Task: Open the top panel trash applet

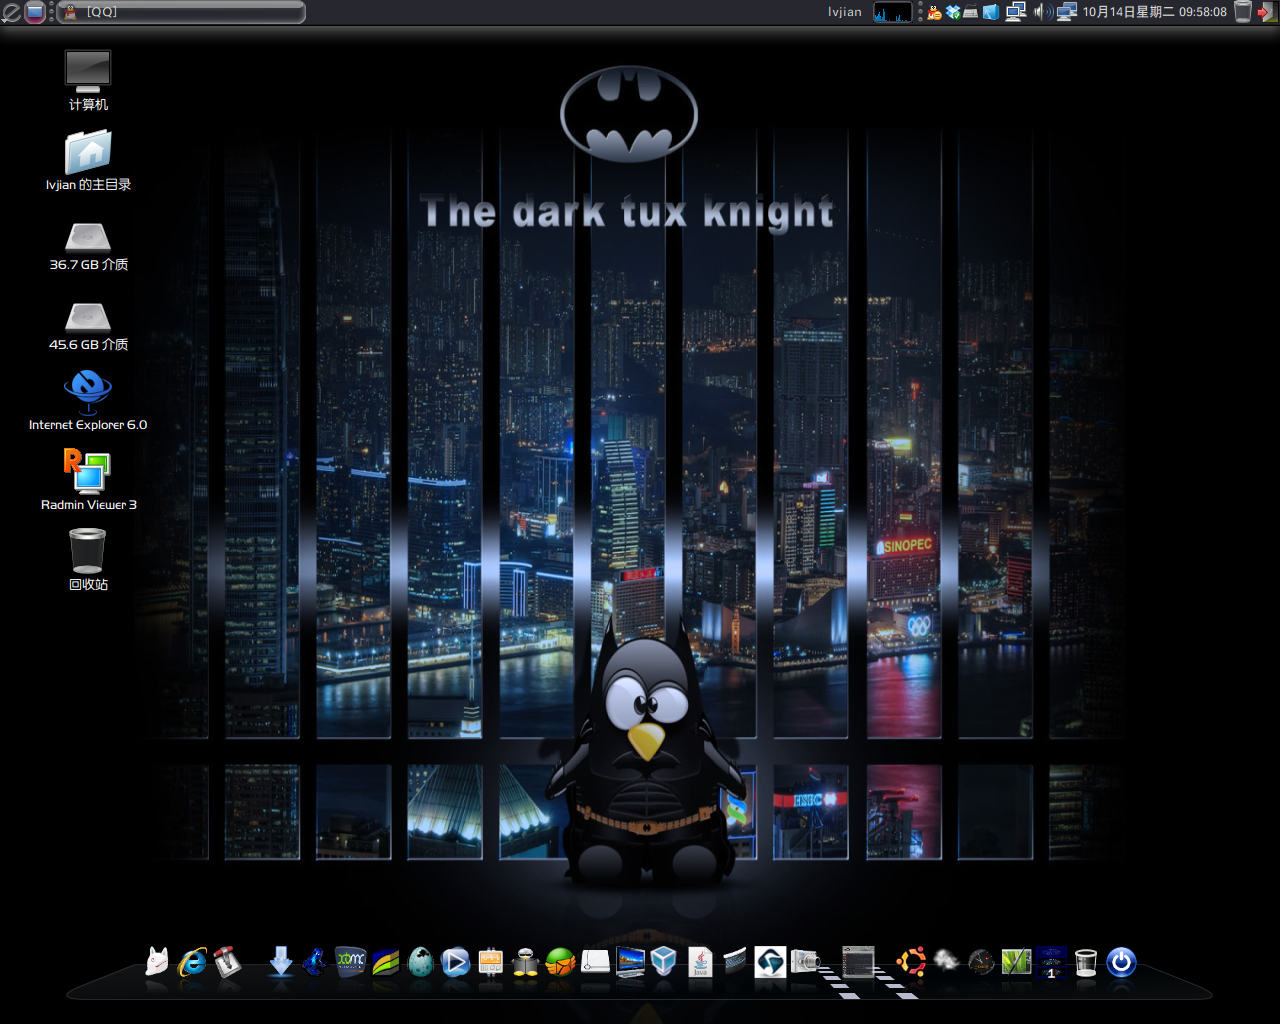Action: (x=1243, y=12)
